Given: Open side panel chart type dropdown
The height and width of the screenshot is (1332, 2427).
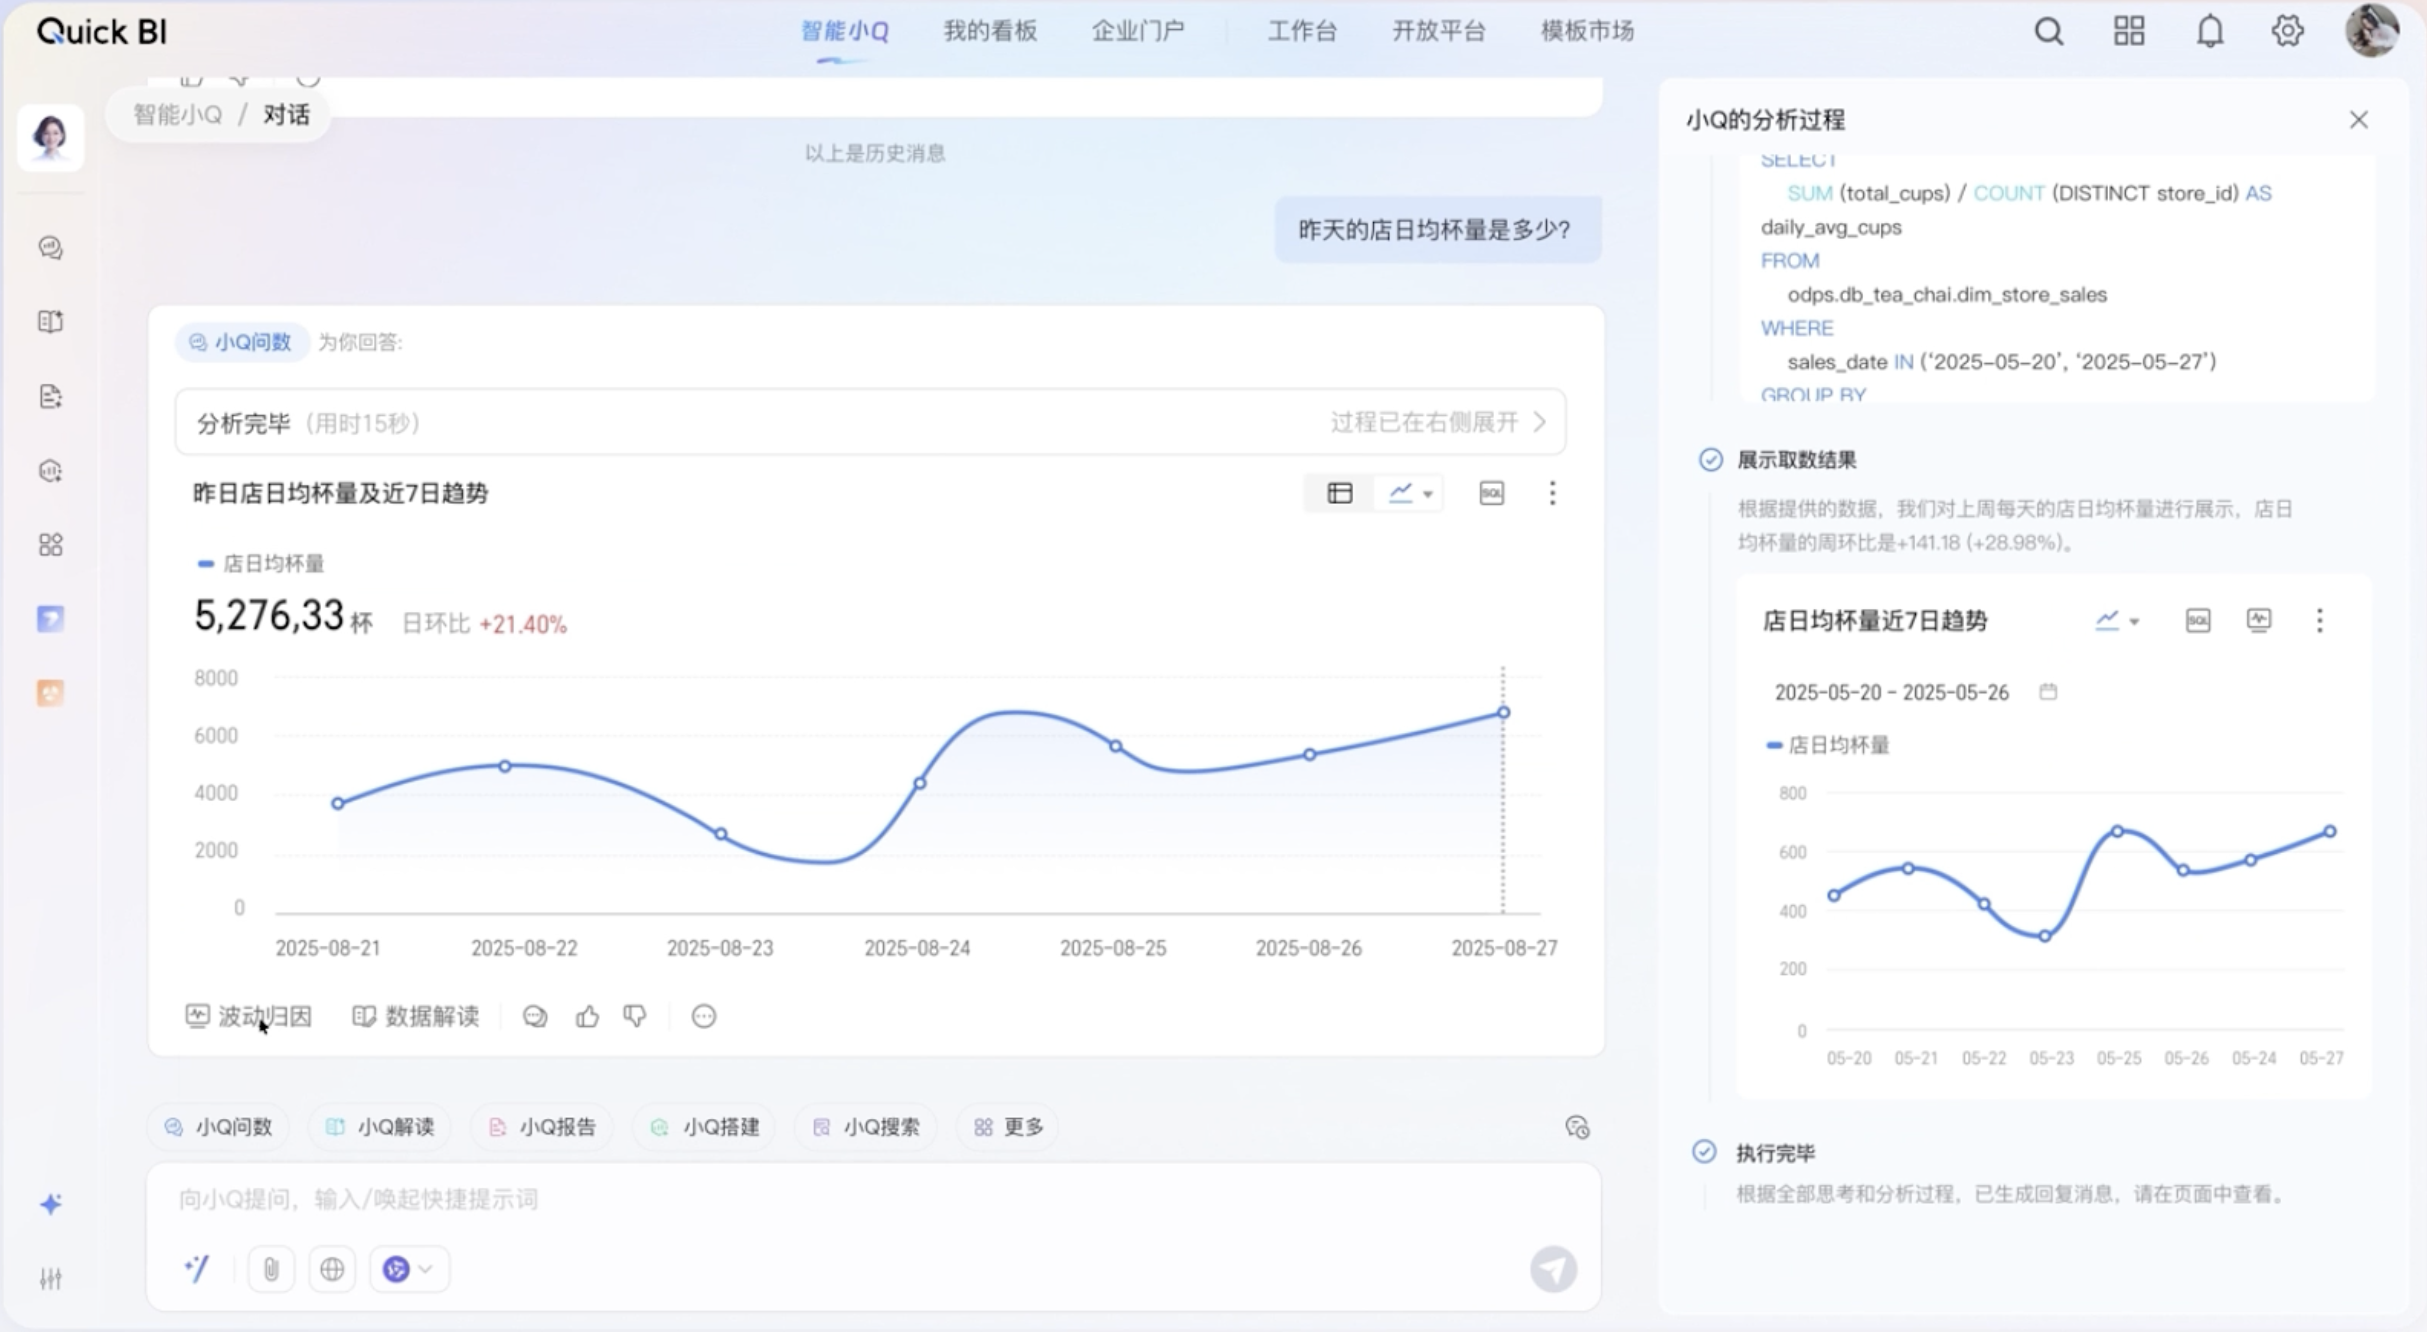Looking at the screenshot, I should coord(2117,621).
